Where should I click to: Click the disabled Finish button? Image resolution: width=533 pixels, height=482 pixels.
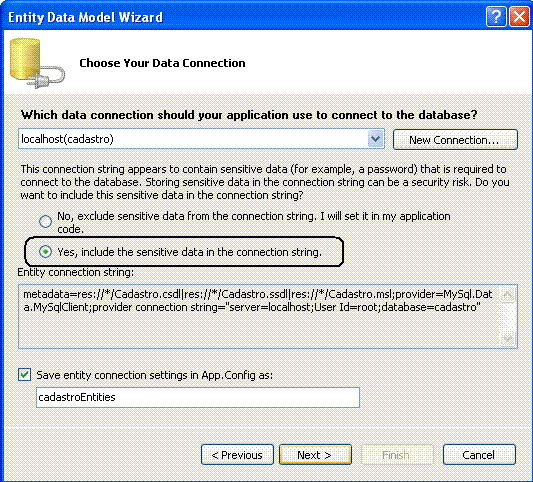pos(397,454)
